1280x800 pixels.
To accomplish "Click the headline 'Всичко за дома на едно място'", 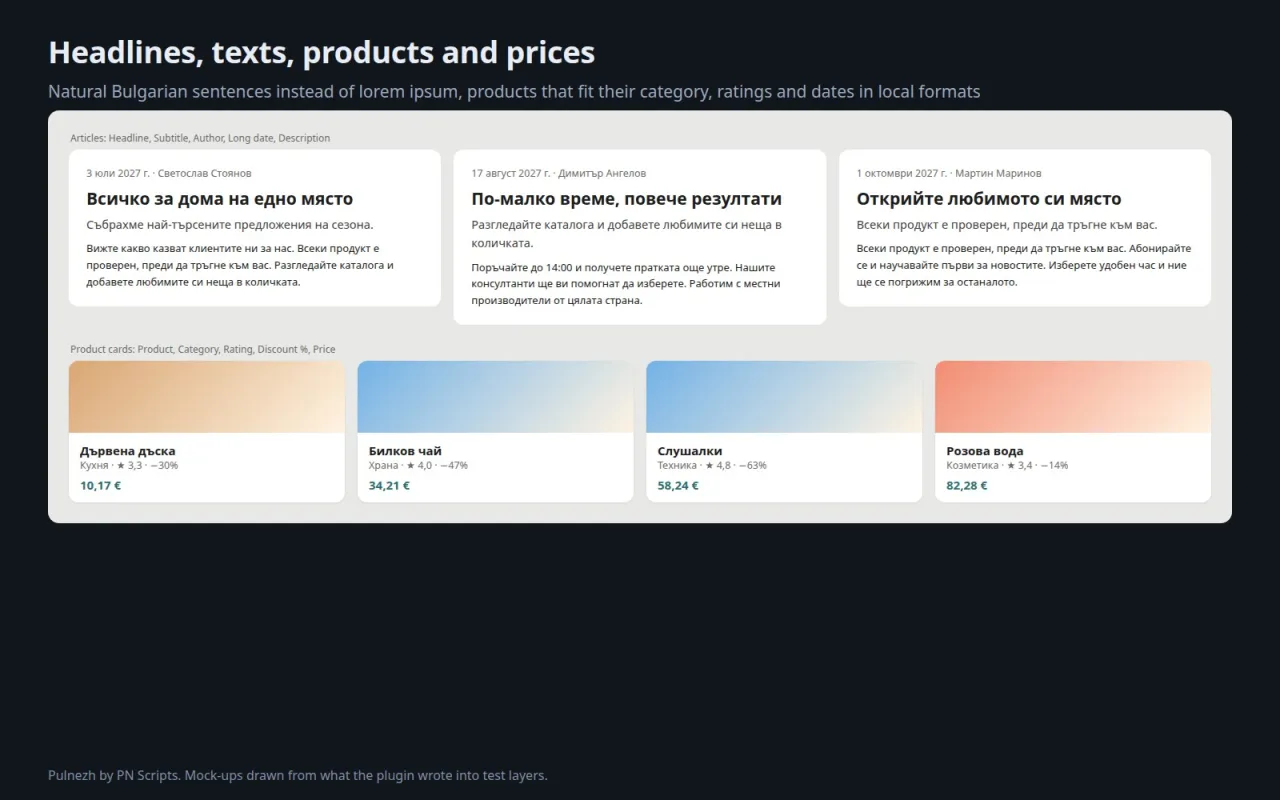I will pos(219,199).
